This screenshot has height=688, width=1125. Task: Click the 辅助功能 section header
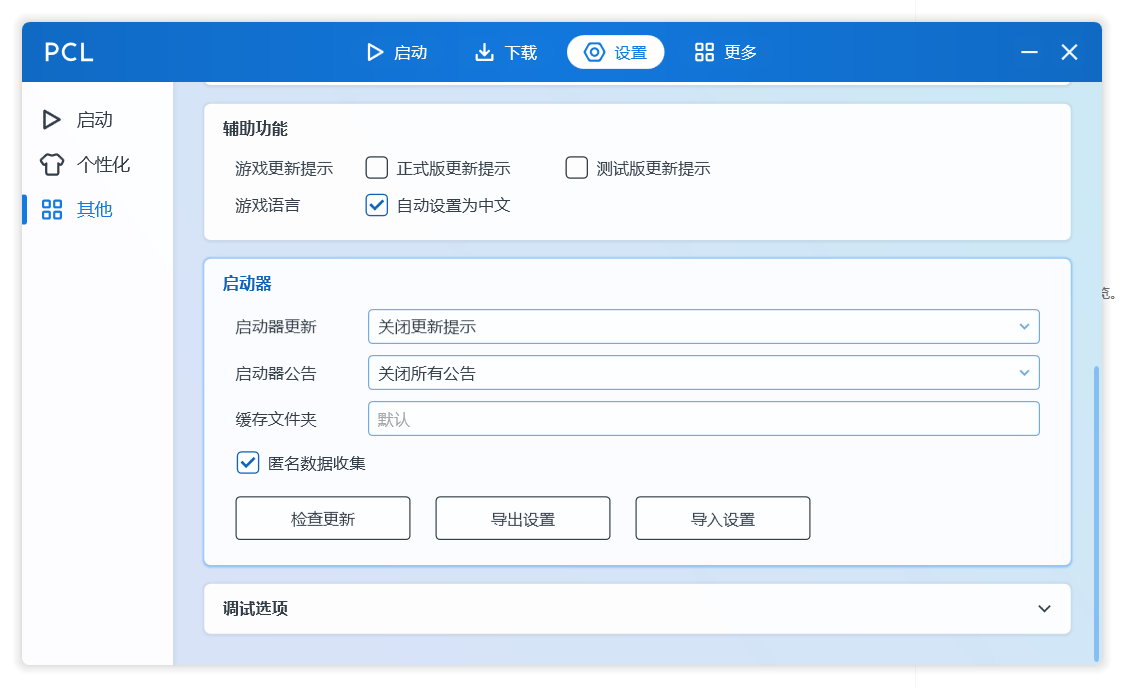255,128
